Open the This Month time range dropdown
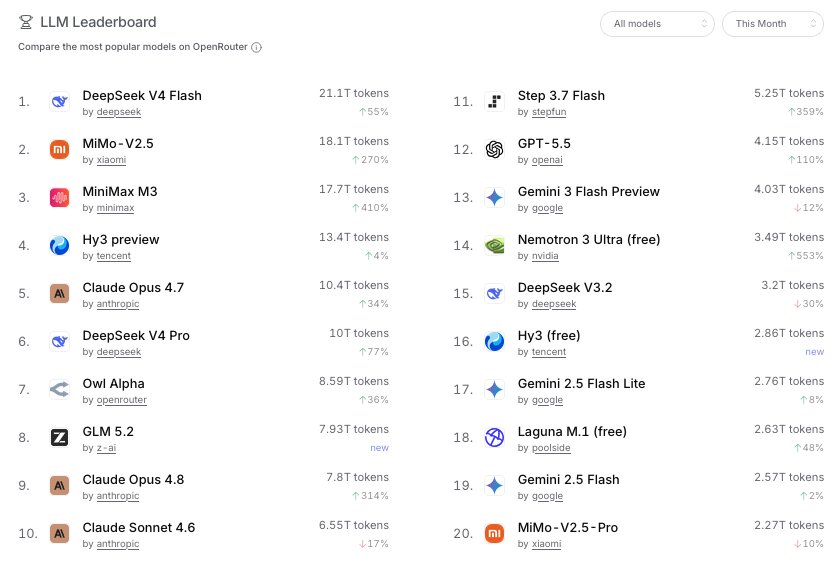This screenshot has width=838, height=568. tap(772, 24)
